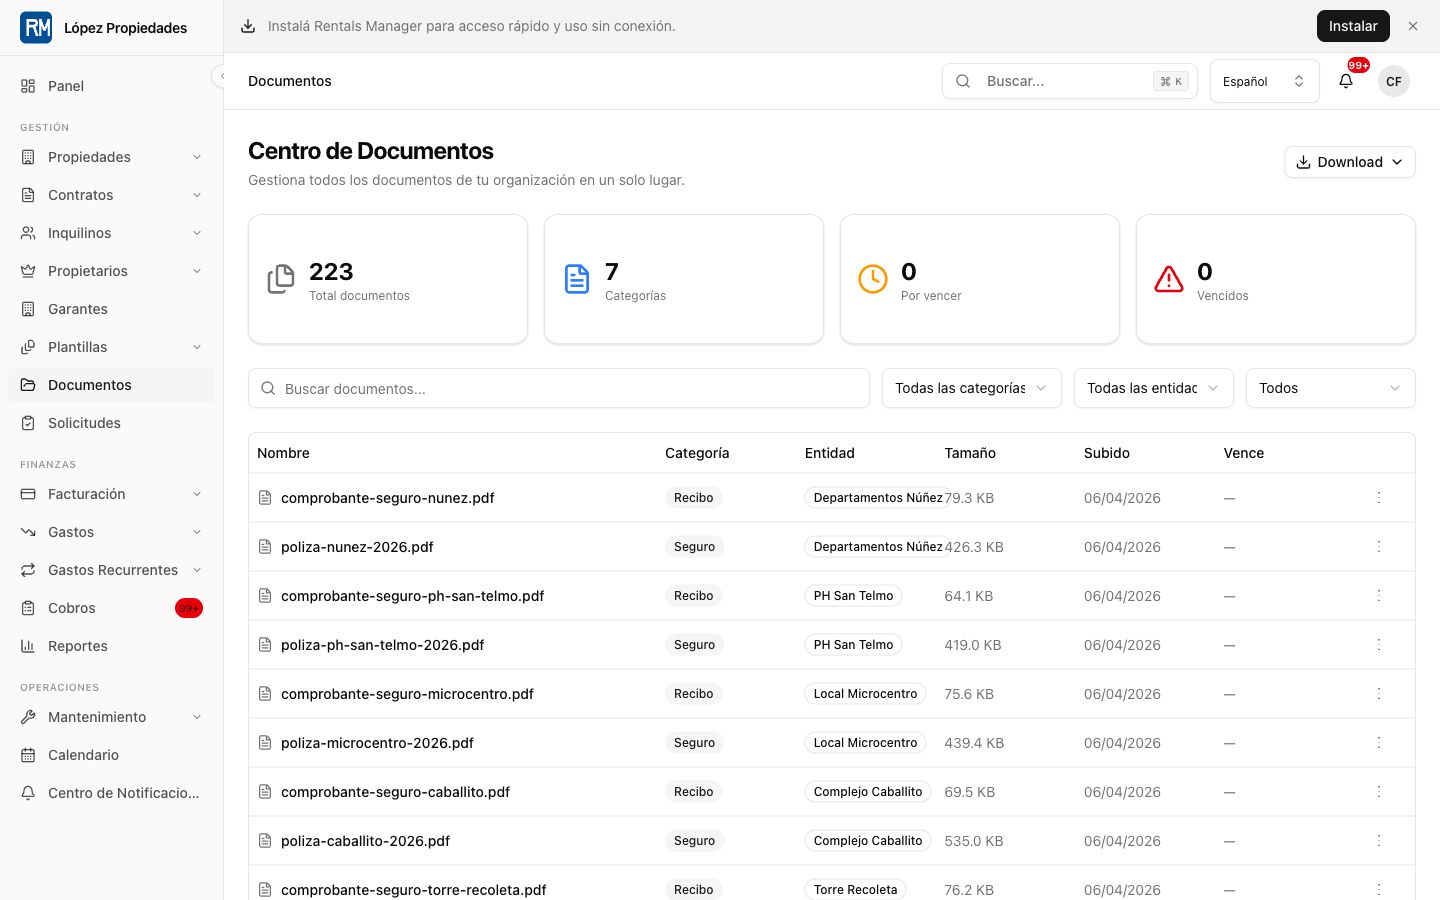The width and height of the screenshot is (1440, 900).
Task: Click the Seguro badge on poliza-nunez-2026 row
Action: coord(694,547)
